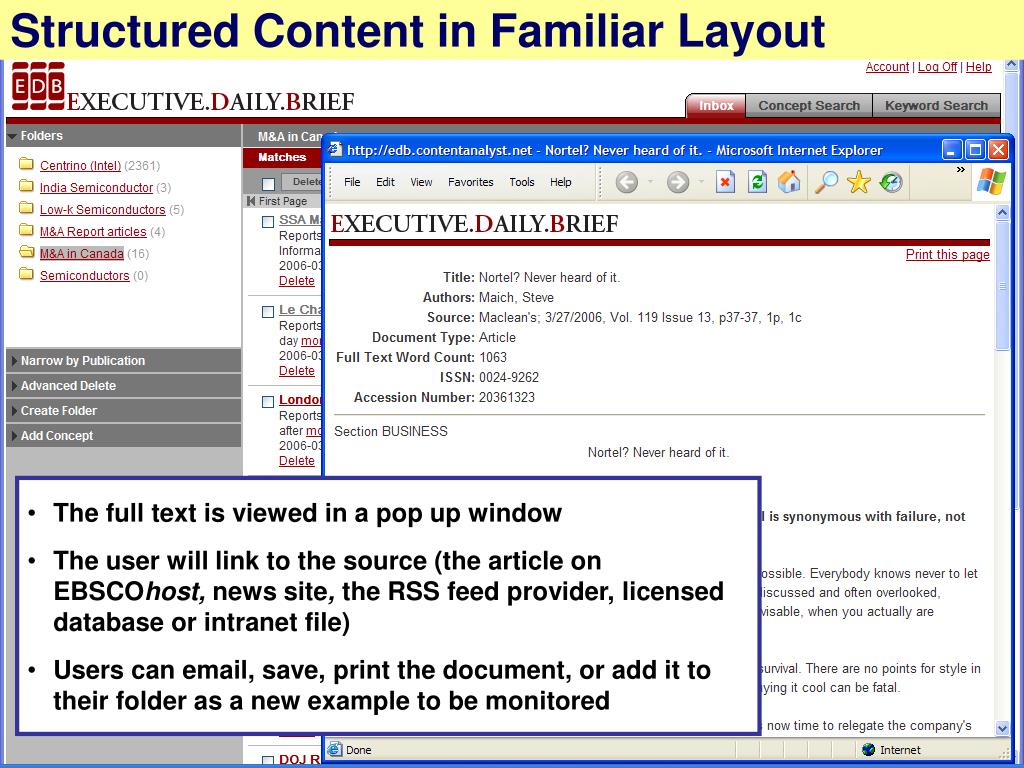The height and width of the screenshot is (768, 1024).
Task: Open the History clock icon
Action: coord(891,182)
